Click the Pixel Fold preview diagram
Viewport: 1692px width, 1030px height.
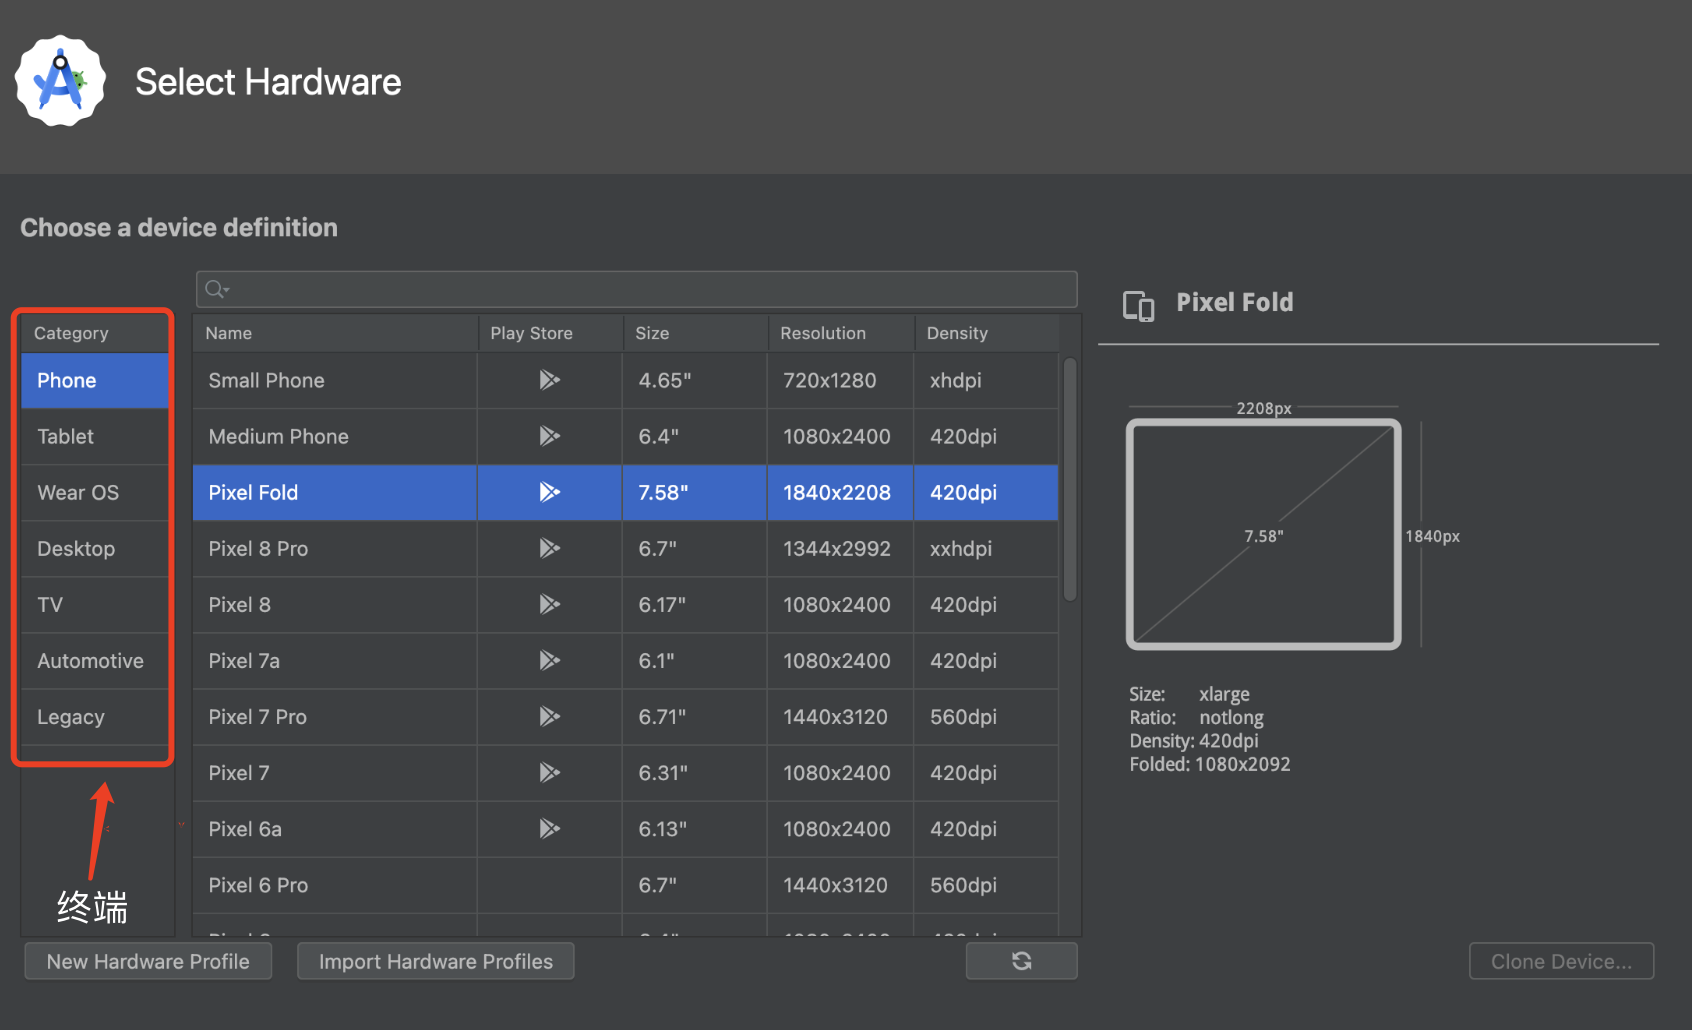coord(1263,534)
